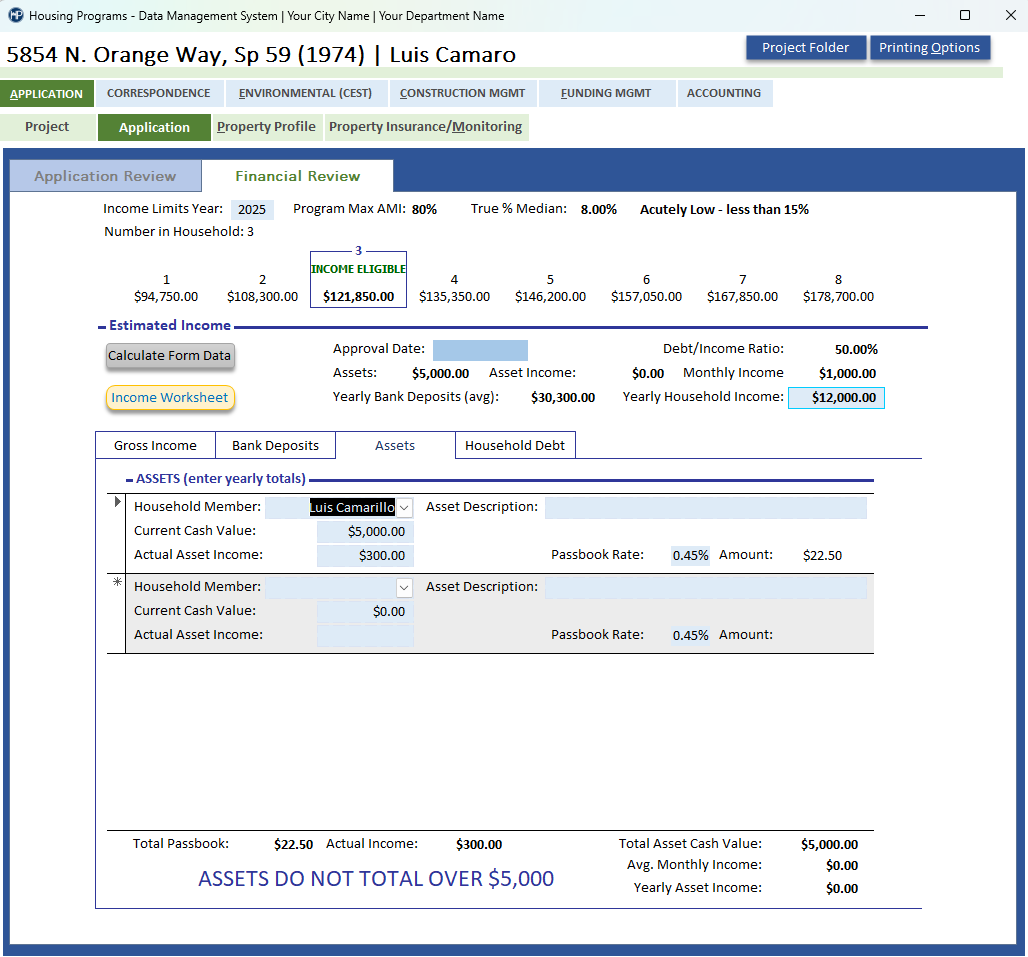Click the household size 4 limit $135,350.00
This screenshot has width=1028, height=957.
tap(454, 296)
